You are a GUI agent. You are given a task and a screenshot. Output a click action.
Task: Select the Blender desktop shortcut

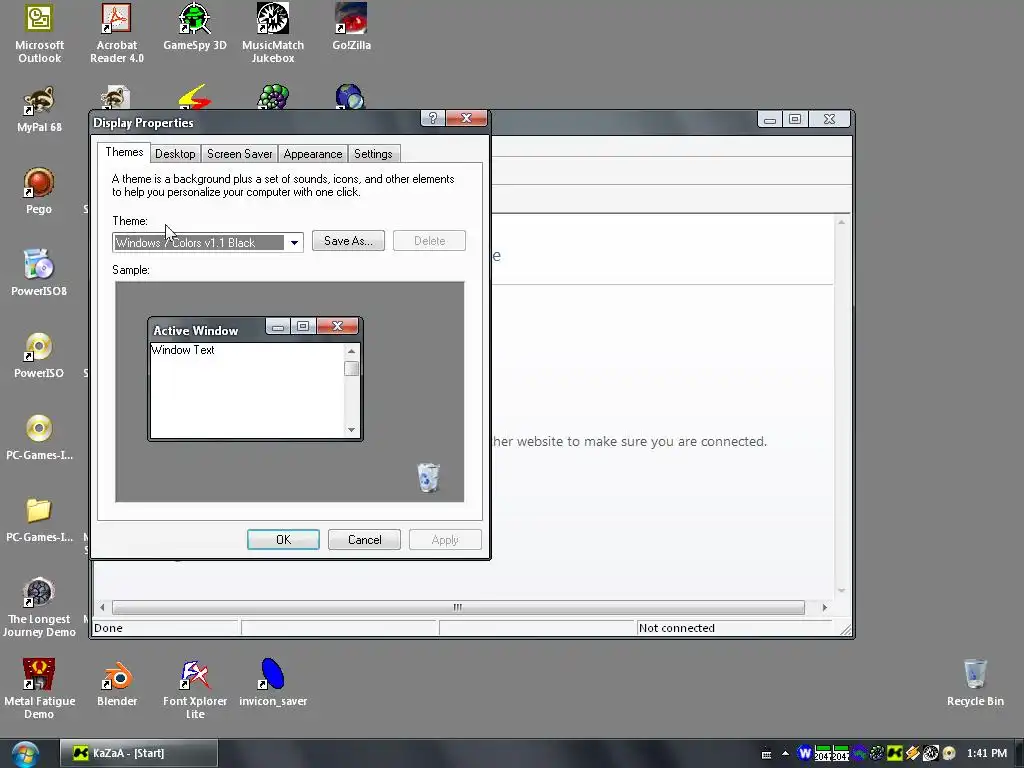117,684
